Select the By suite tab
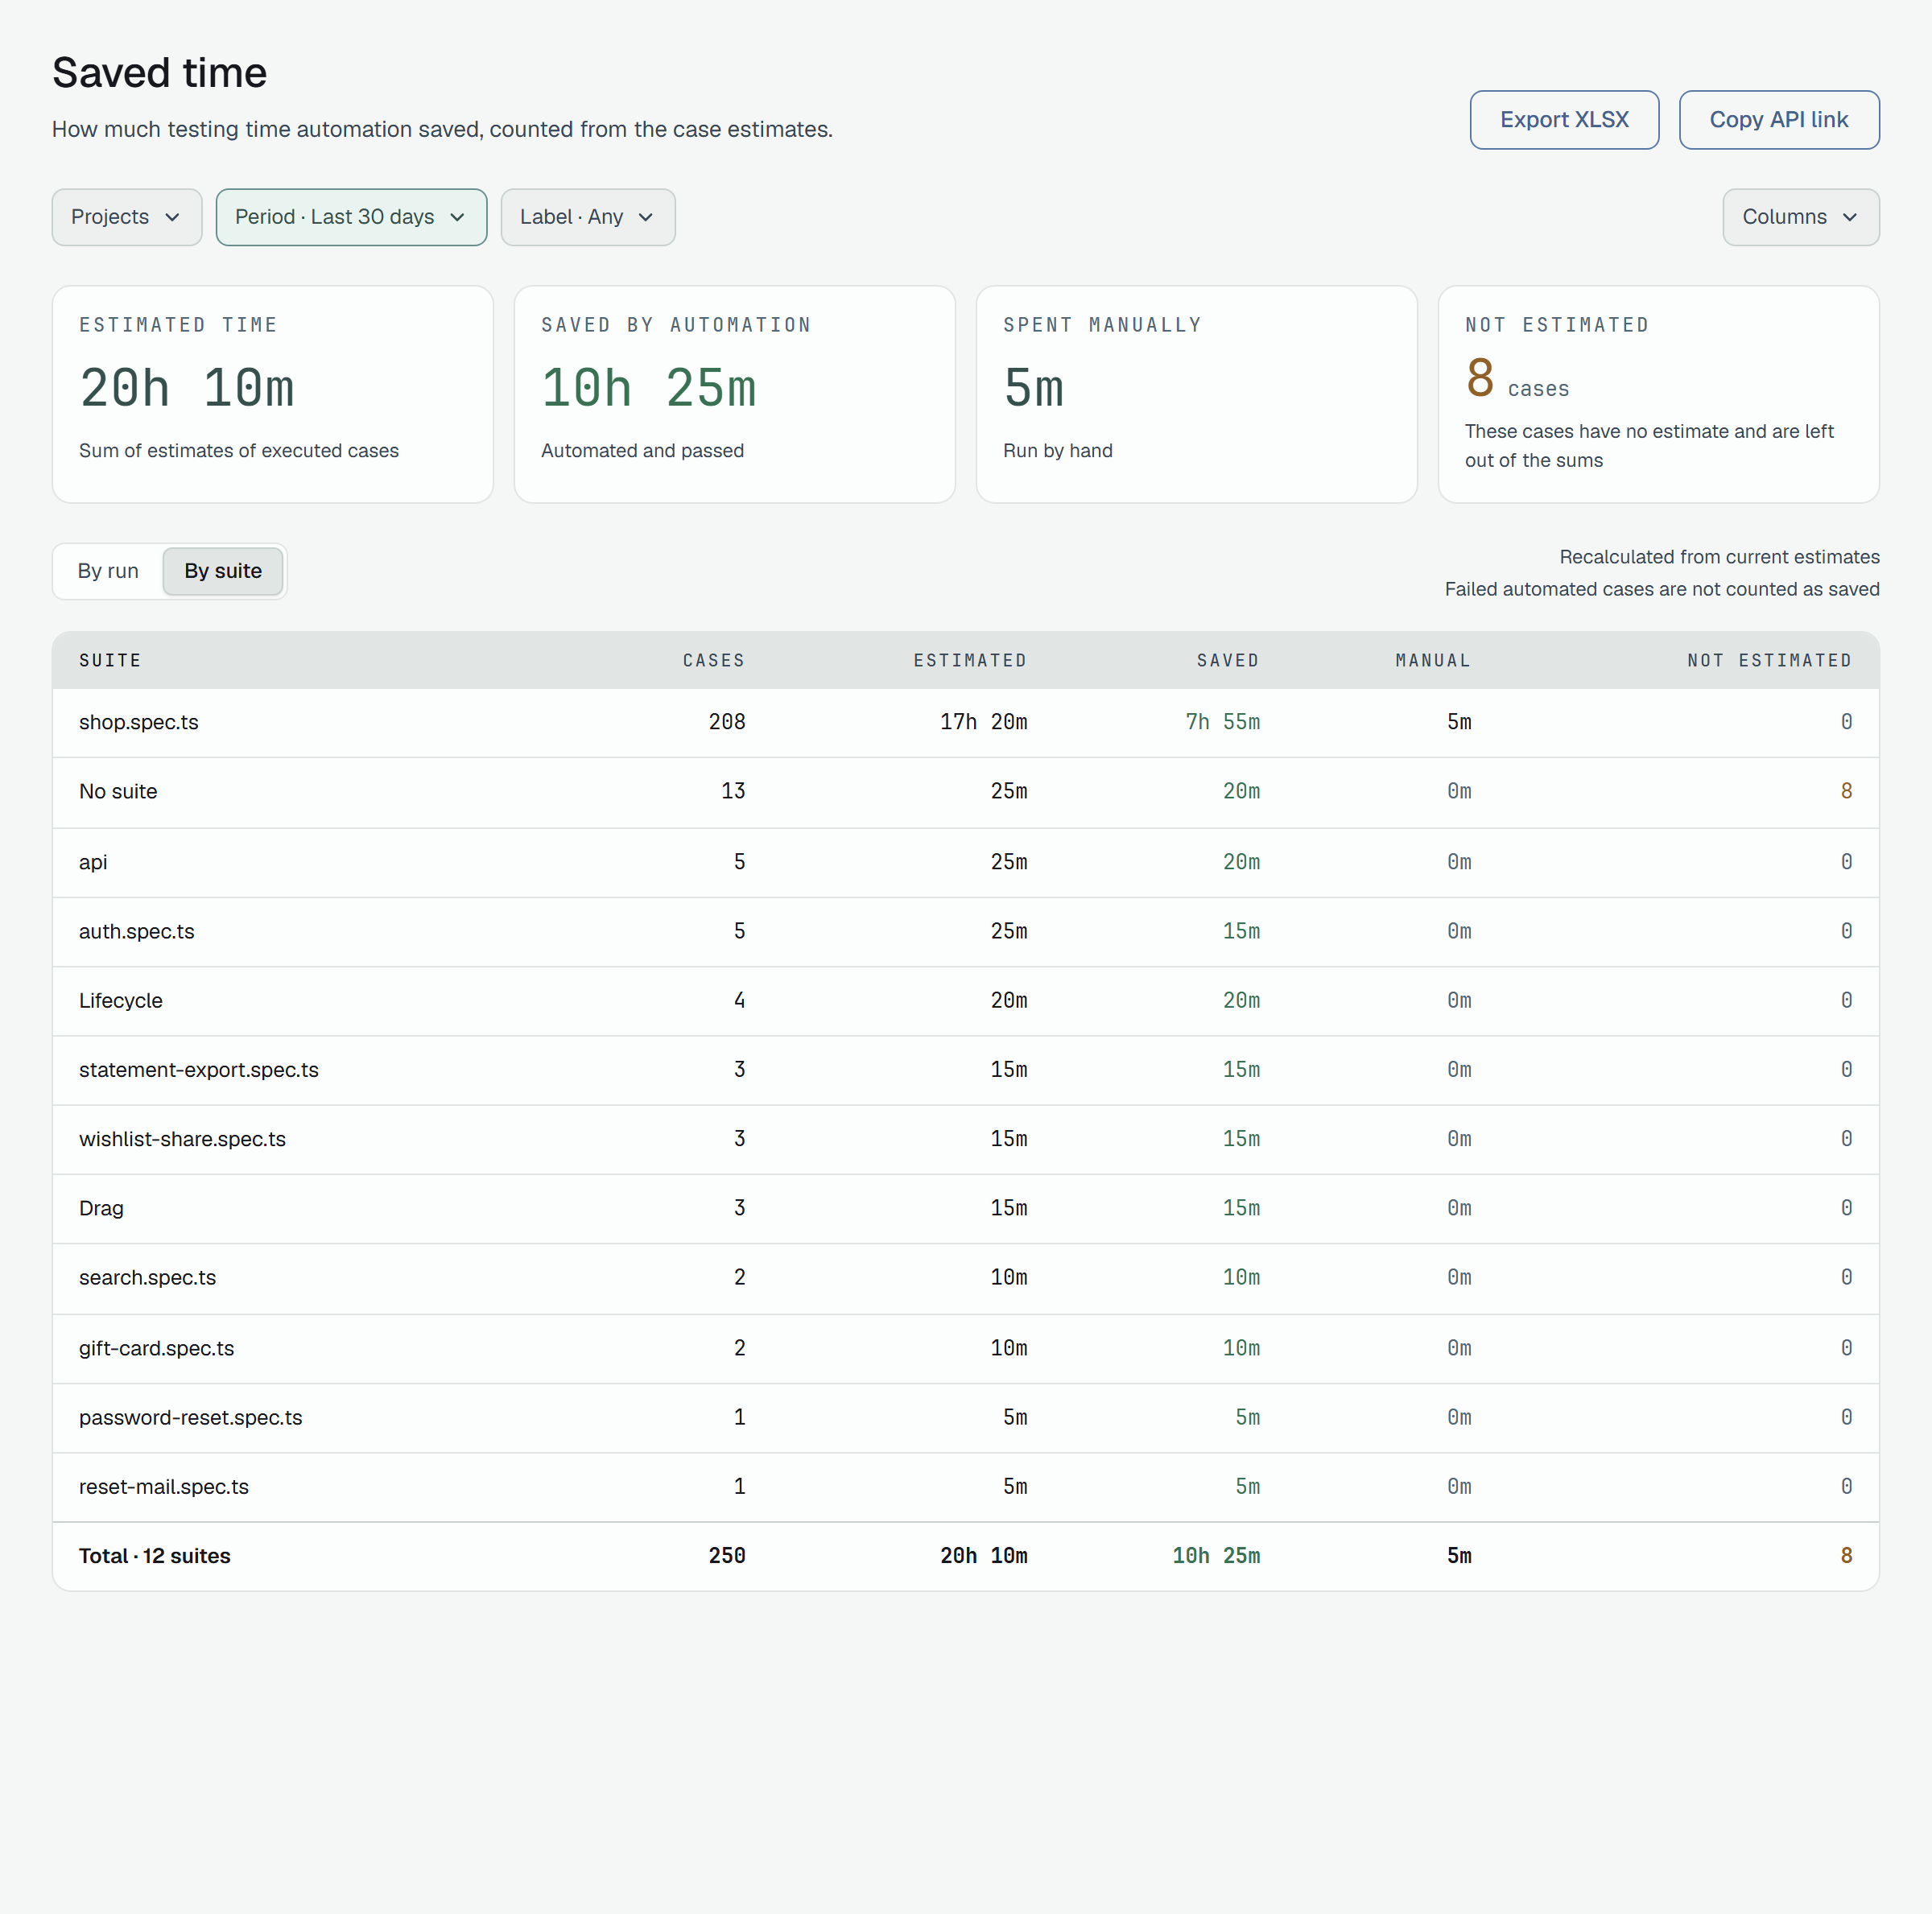Viewport: 1932px width, 1914px height. click(223, 571)
